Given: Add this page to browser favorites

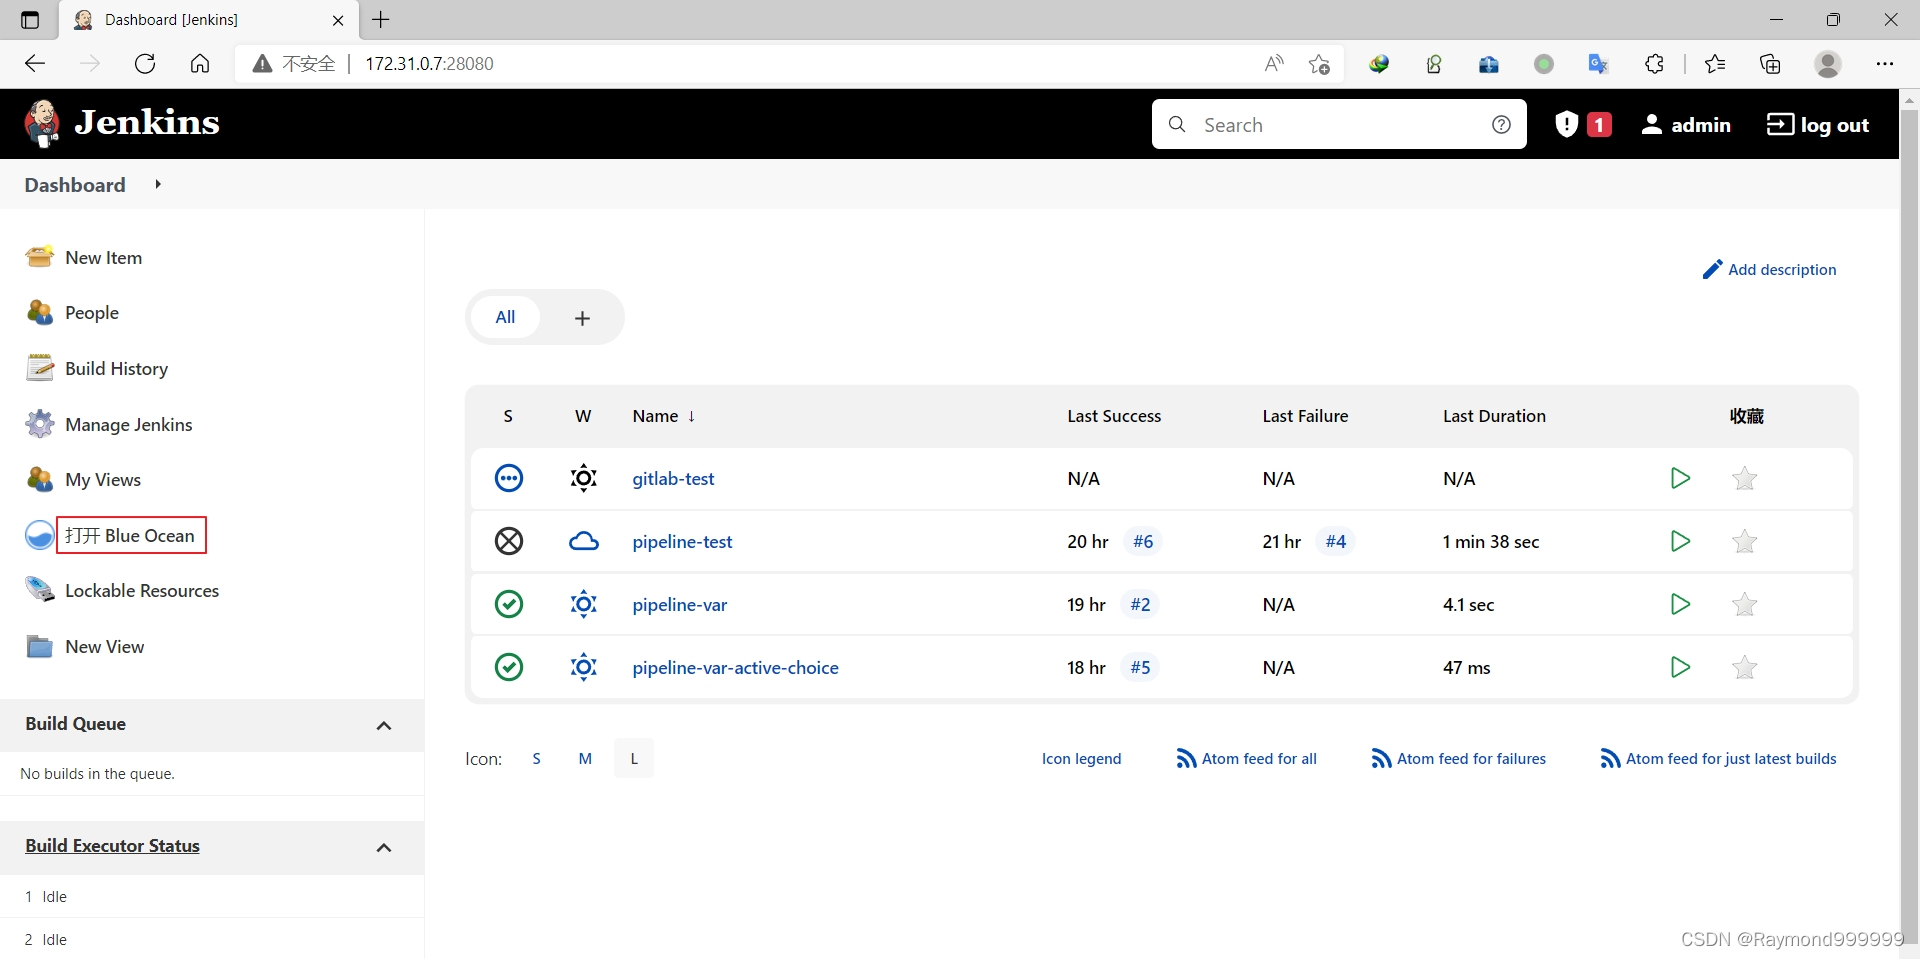Looking at the screenshot, I should pyautogui.click(x=1319, y=64).
